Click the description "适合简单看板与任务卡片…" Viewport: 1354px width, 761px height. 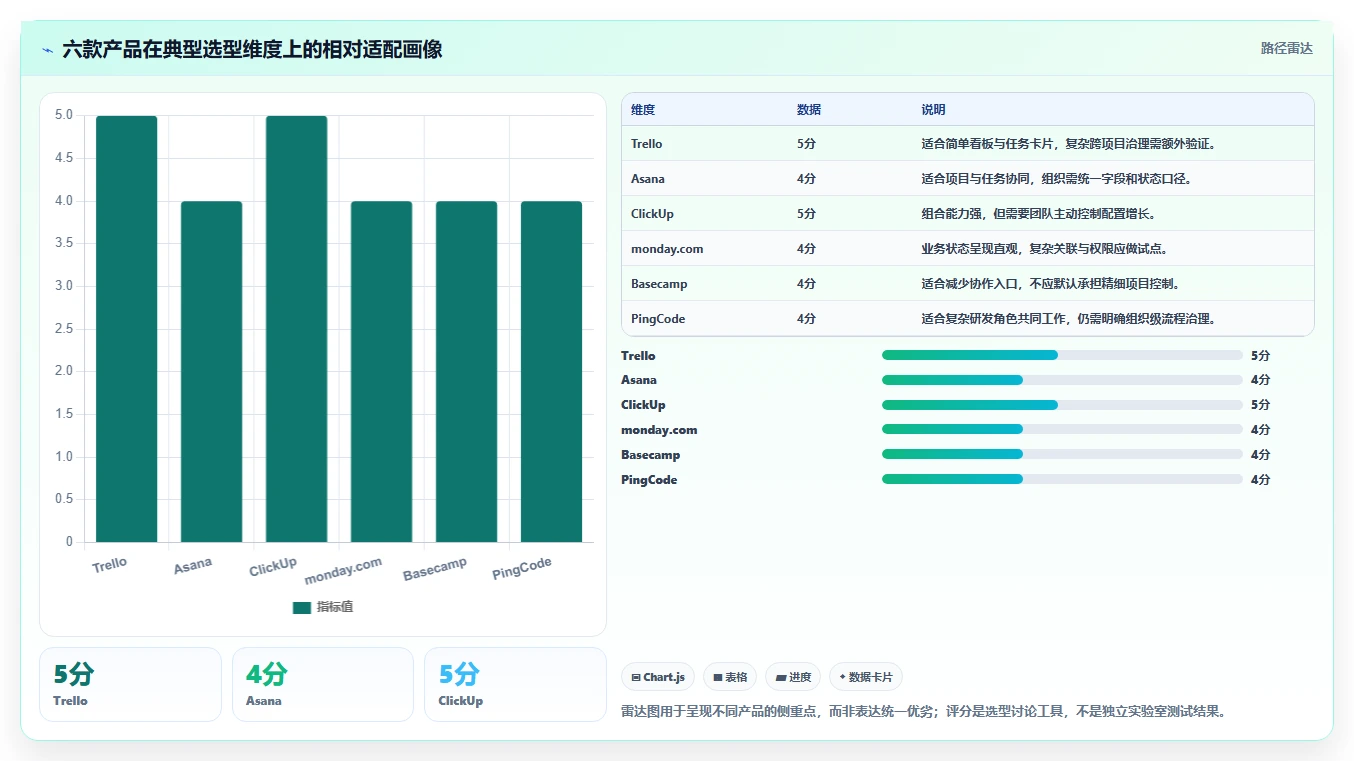tap(1068, 144)
